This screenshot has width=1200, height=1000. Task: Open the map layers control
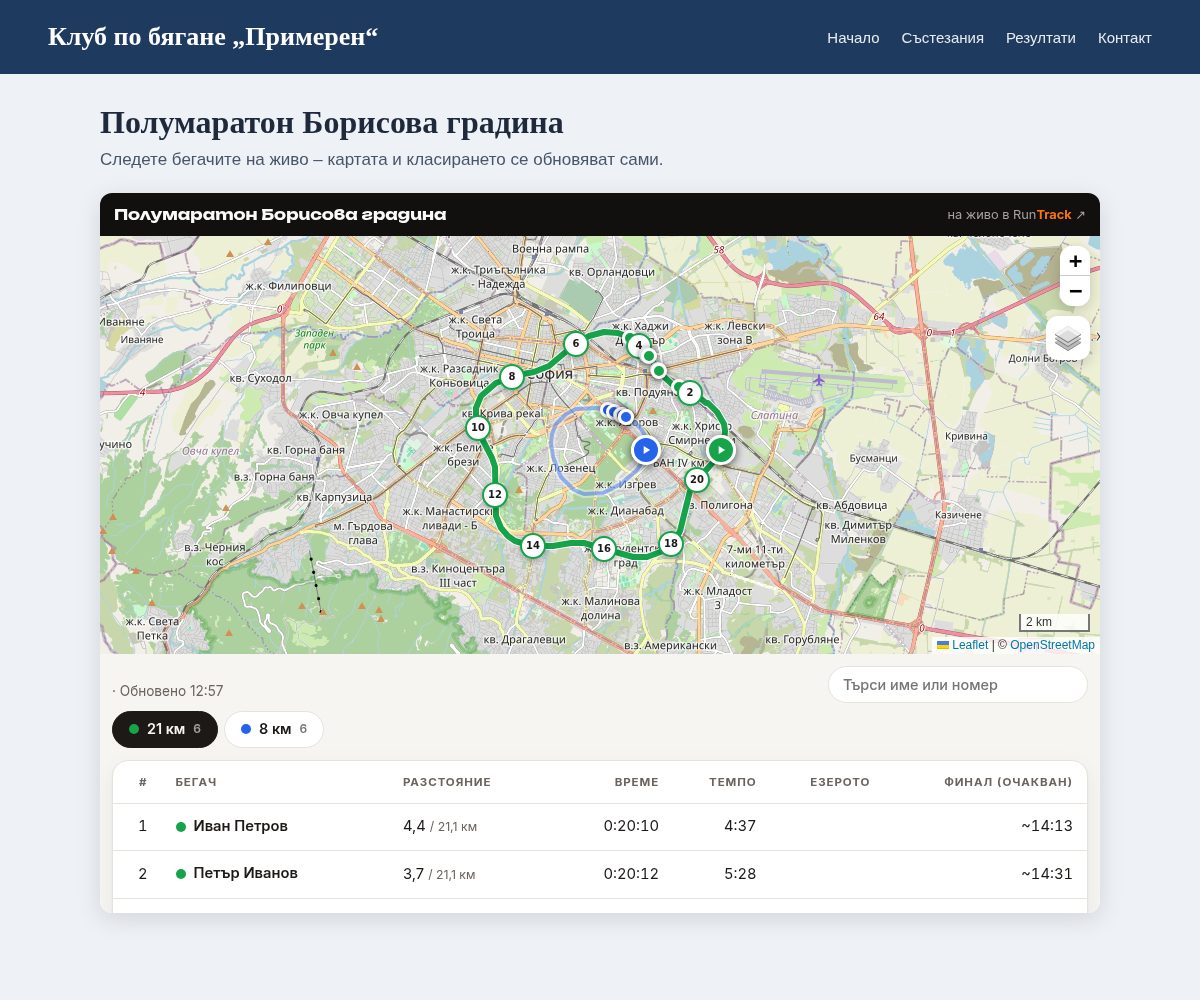click(1068, 338)
